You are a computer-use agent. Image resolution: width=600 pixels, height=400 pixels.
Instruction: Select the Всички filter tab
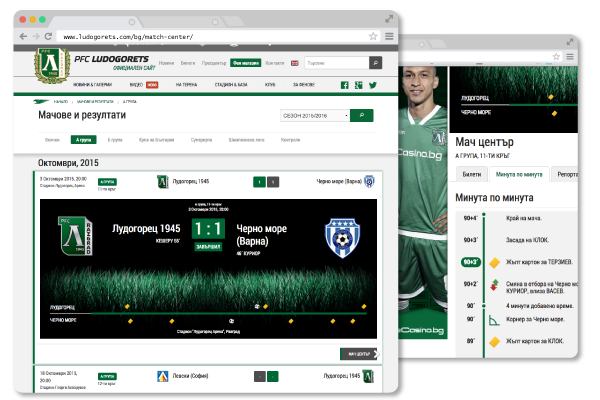pyautogui.click(x=52, y=140)
